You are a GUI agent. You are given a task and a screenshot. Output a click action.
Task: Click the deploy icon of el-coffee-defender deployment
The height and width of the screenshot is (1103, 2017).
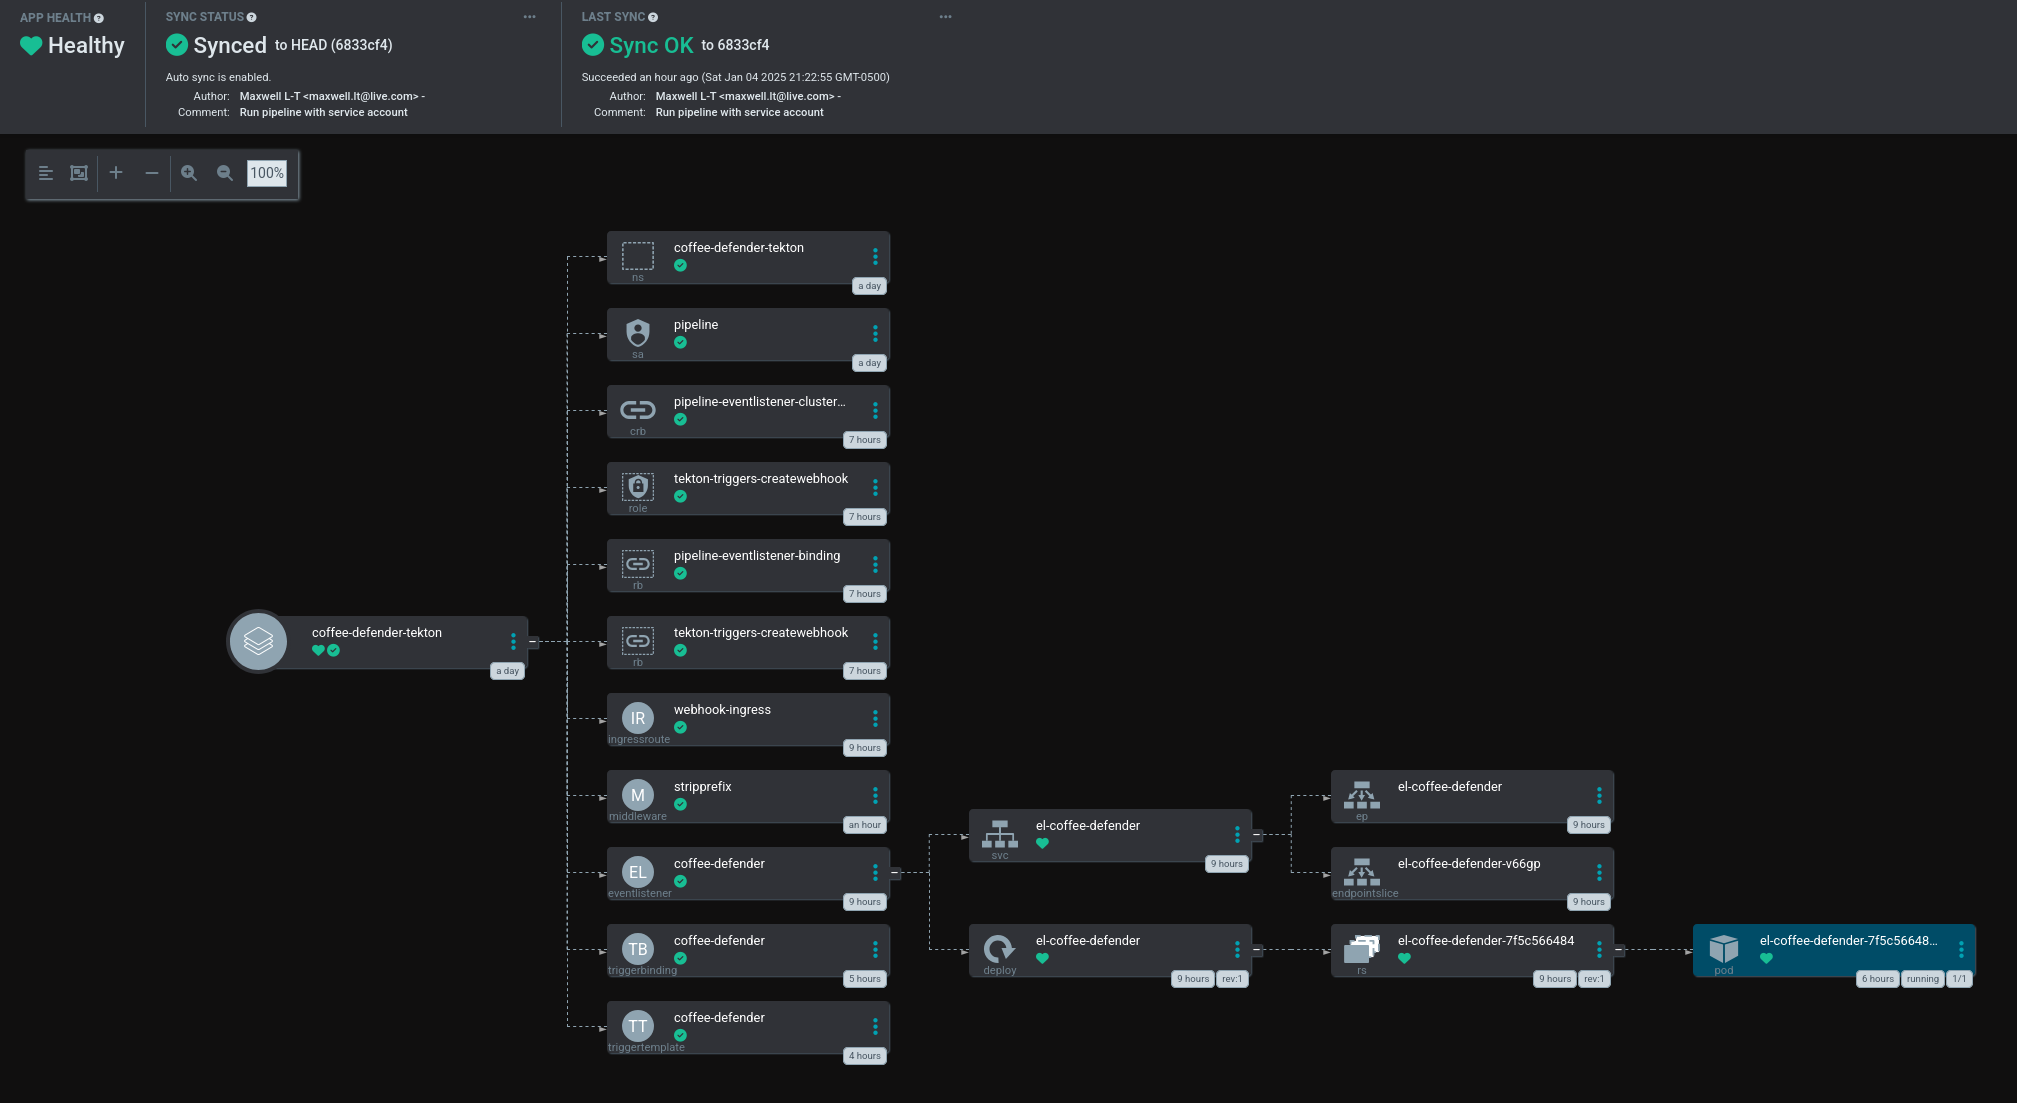click(1000, 948)
